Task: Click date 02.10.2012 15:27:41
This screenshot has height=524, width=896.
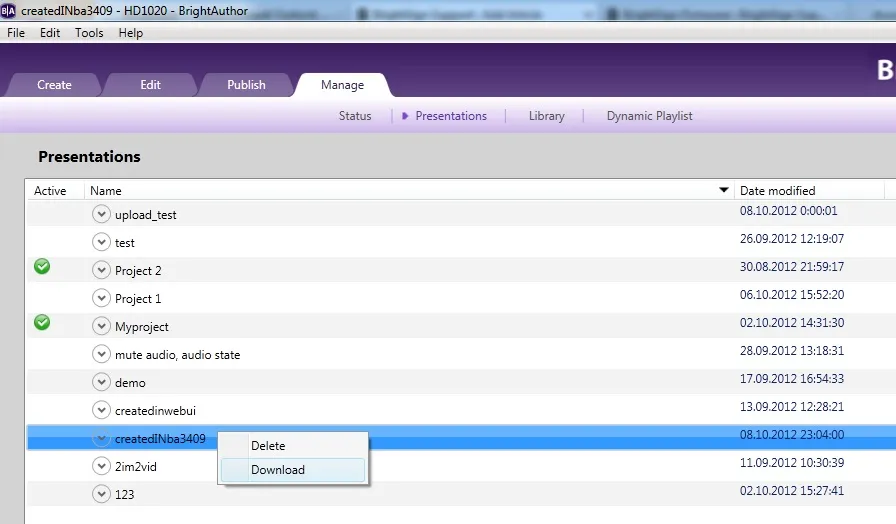Action: [792, 490]
